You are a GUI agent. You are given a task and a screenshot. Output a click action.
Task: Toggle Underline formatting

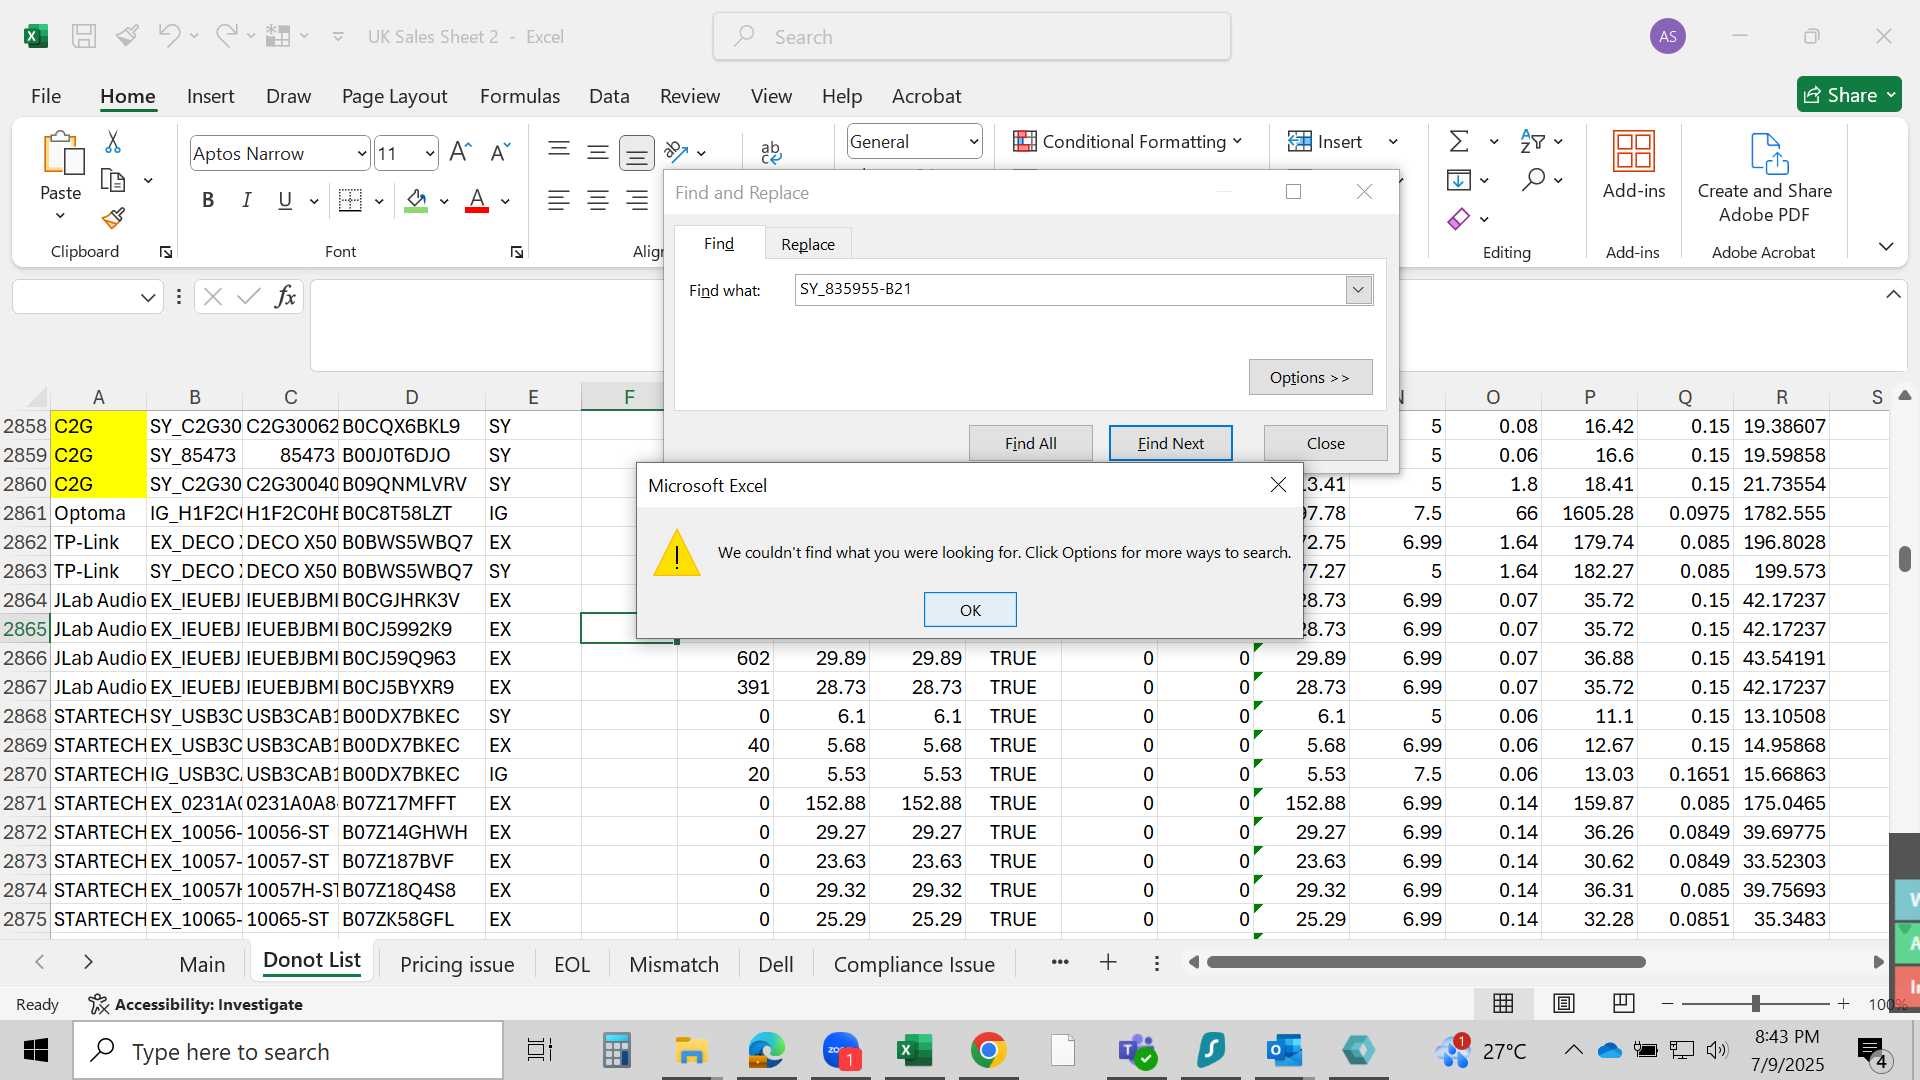click(285, 200)
